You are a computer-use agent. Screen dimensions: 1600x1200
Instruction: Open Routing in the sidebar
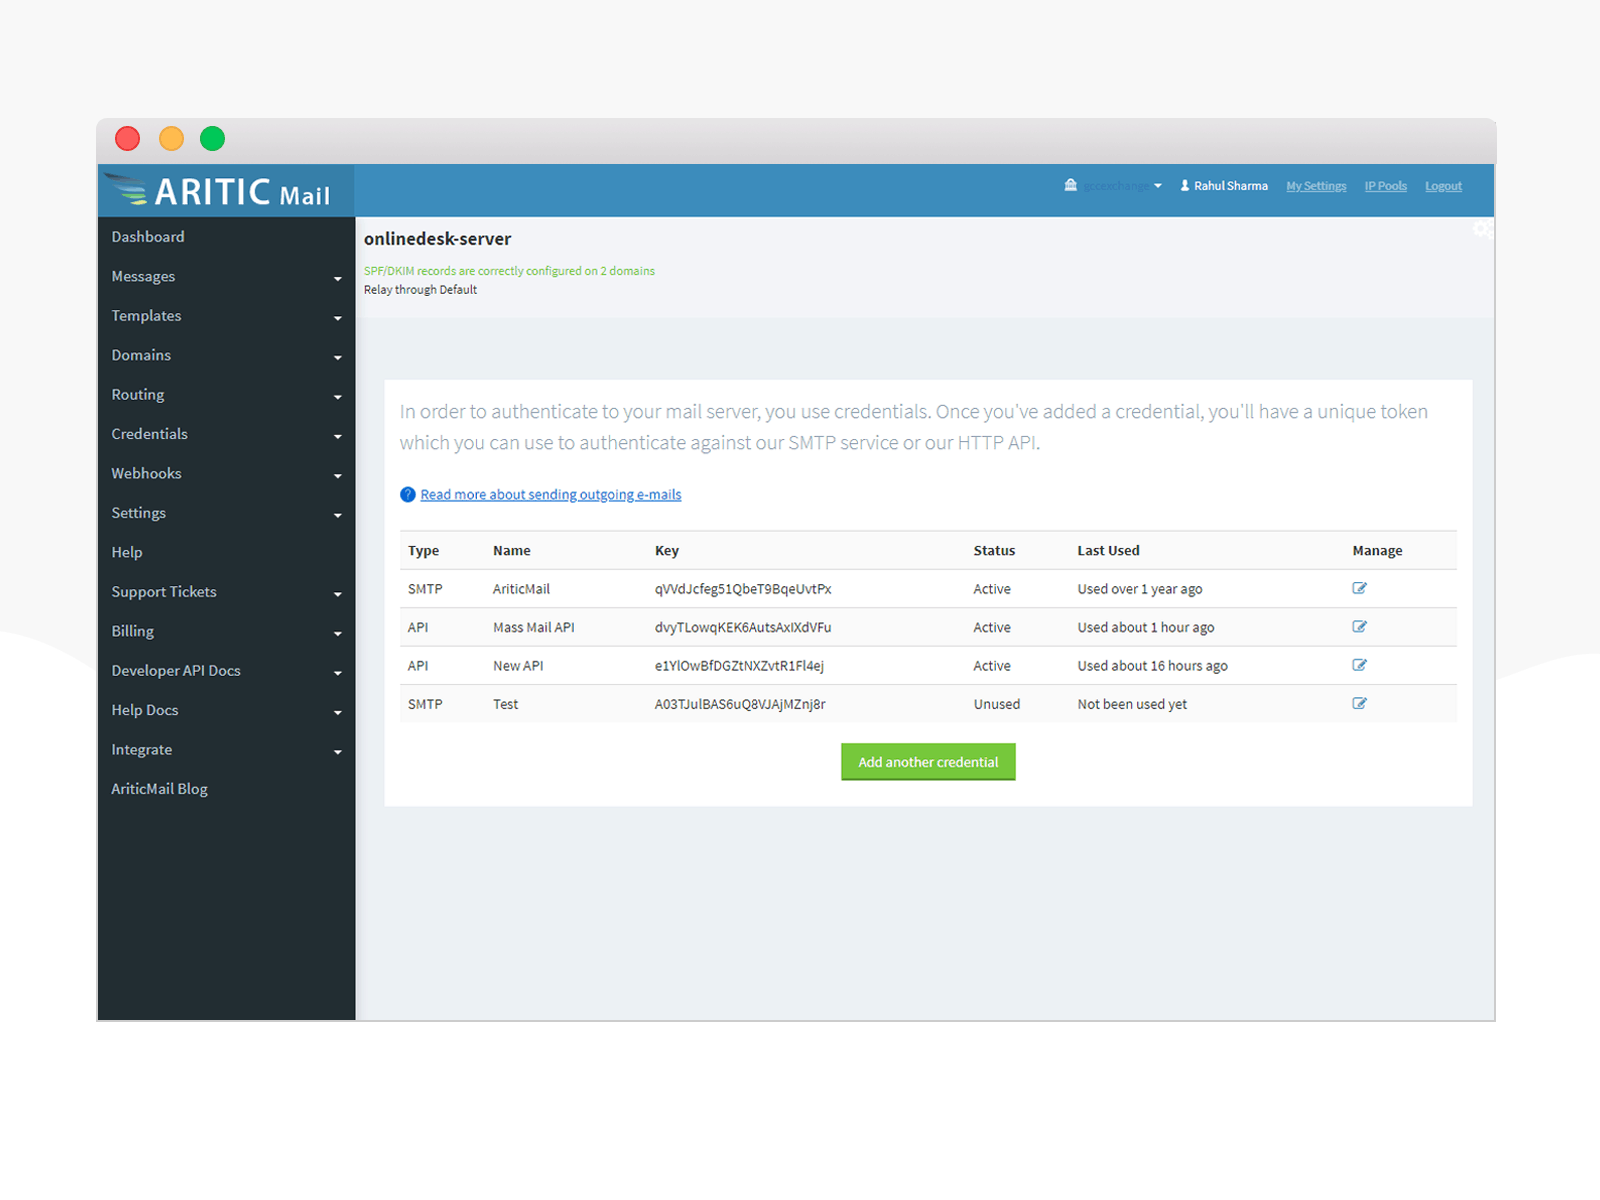click(138, 394)
